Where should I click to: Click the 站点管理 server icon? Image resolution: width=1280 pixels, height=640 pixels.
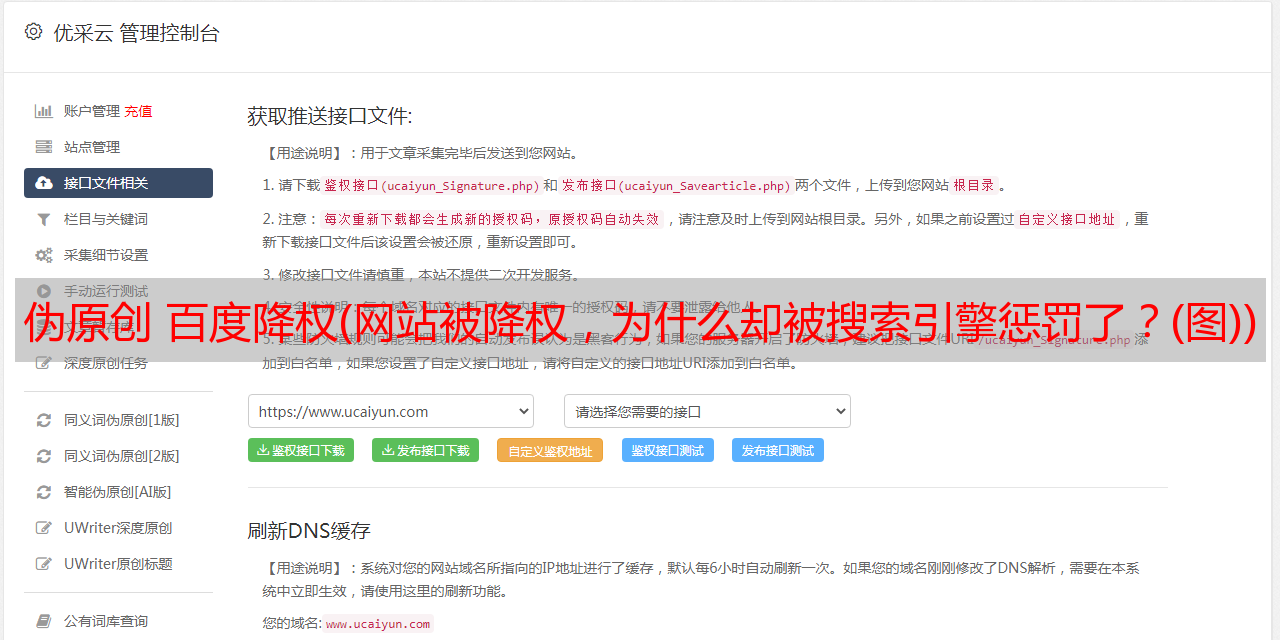[43, 147]
